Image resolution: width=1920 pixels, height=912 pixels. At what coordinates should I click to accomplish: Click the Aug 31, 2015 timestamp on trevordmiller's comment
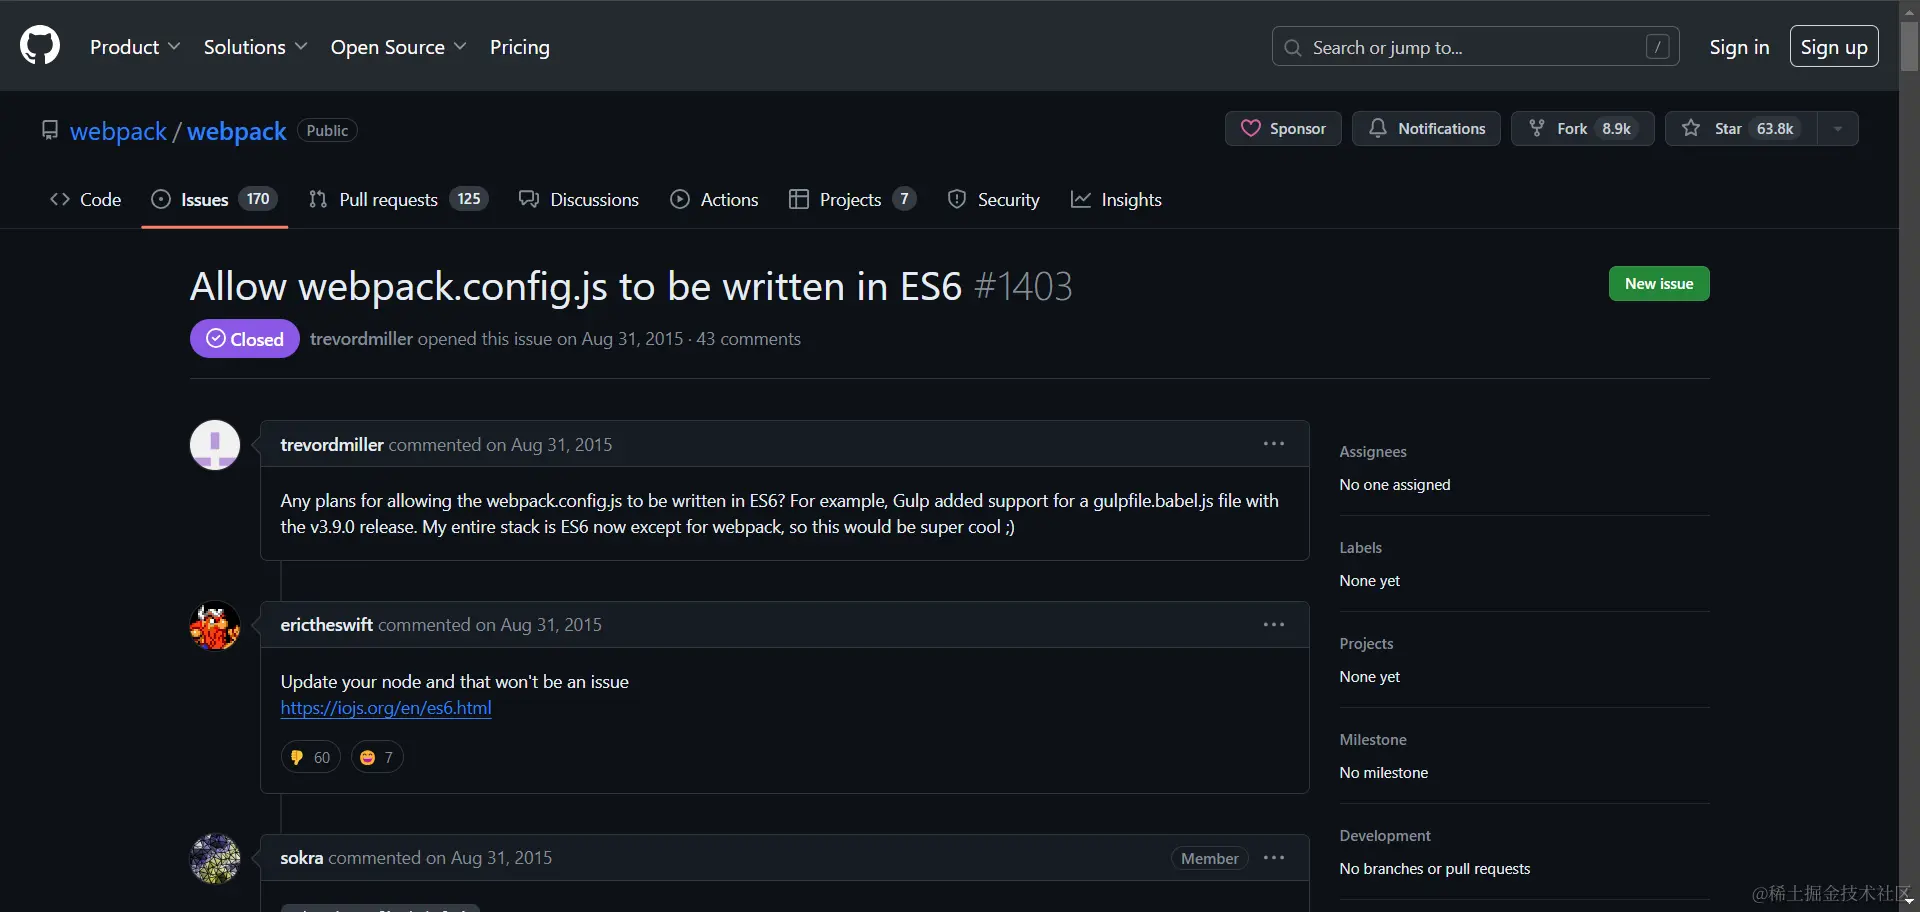coord(562,445)
